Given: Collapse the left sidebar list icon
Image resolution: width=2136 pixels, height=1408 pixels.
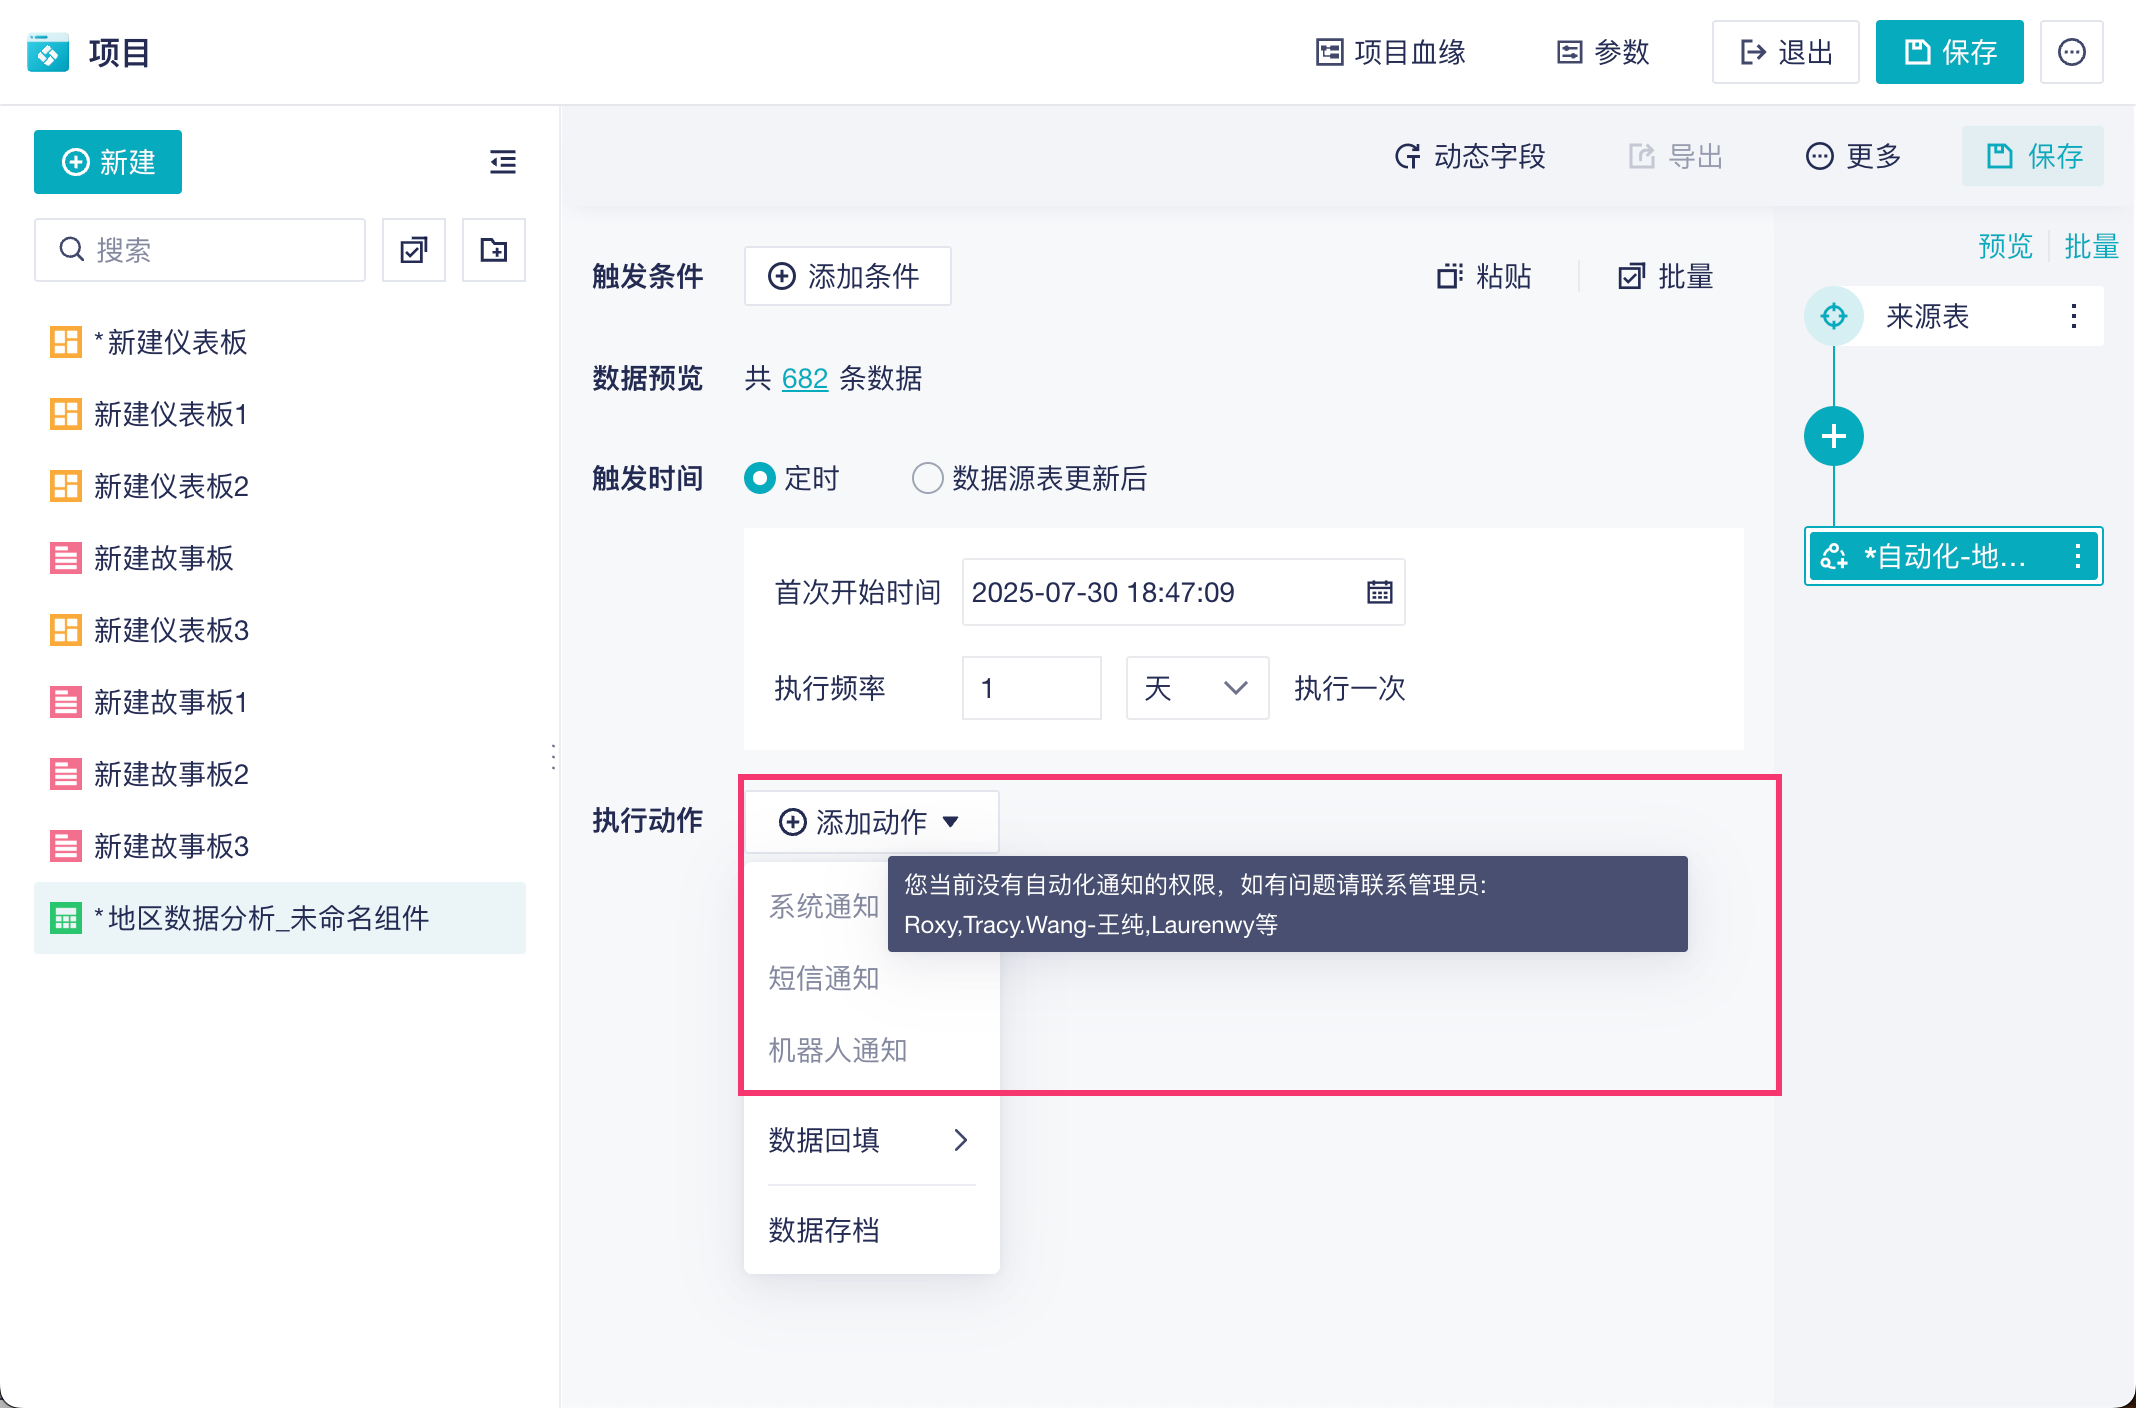Looking at the screenshot, I should [x=503, y=162].
